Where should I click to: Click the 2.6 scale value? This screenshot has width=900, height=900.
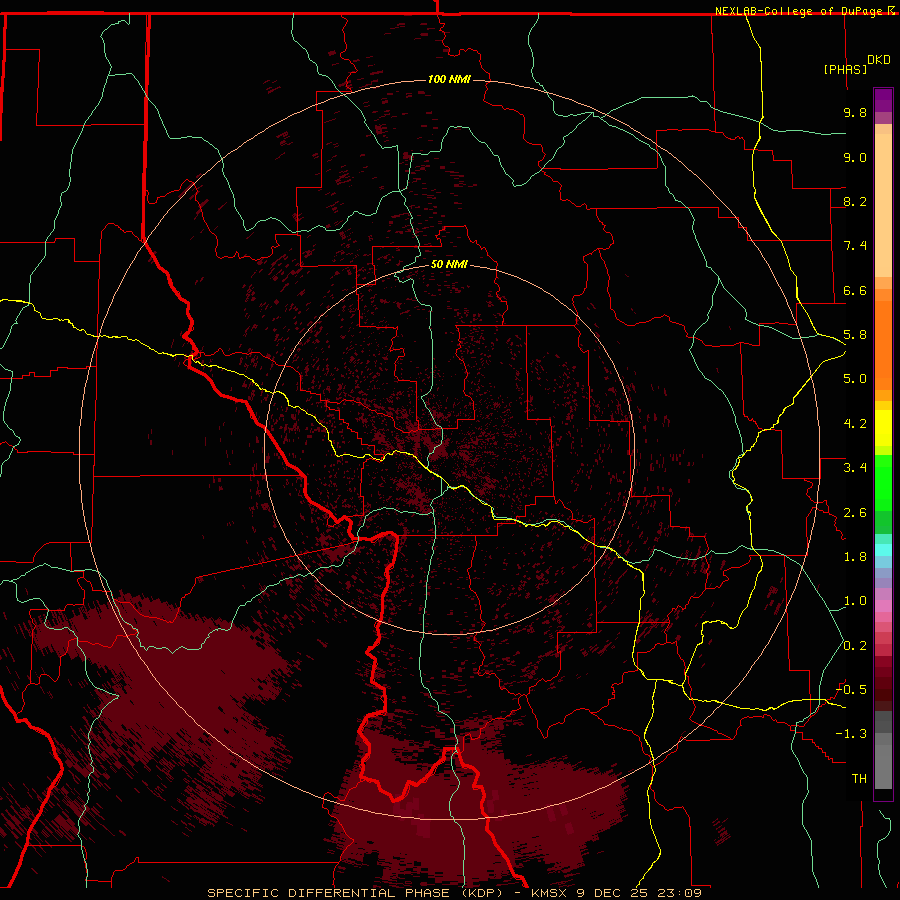(855, 513)
